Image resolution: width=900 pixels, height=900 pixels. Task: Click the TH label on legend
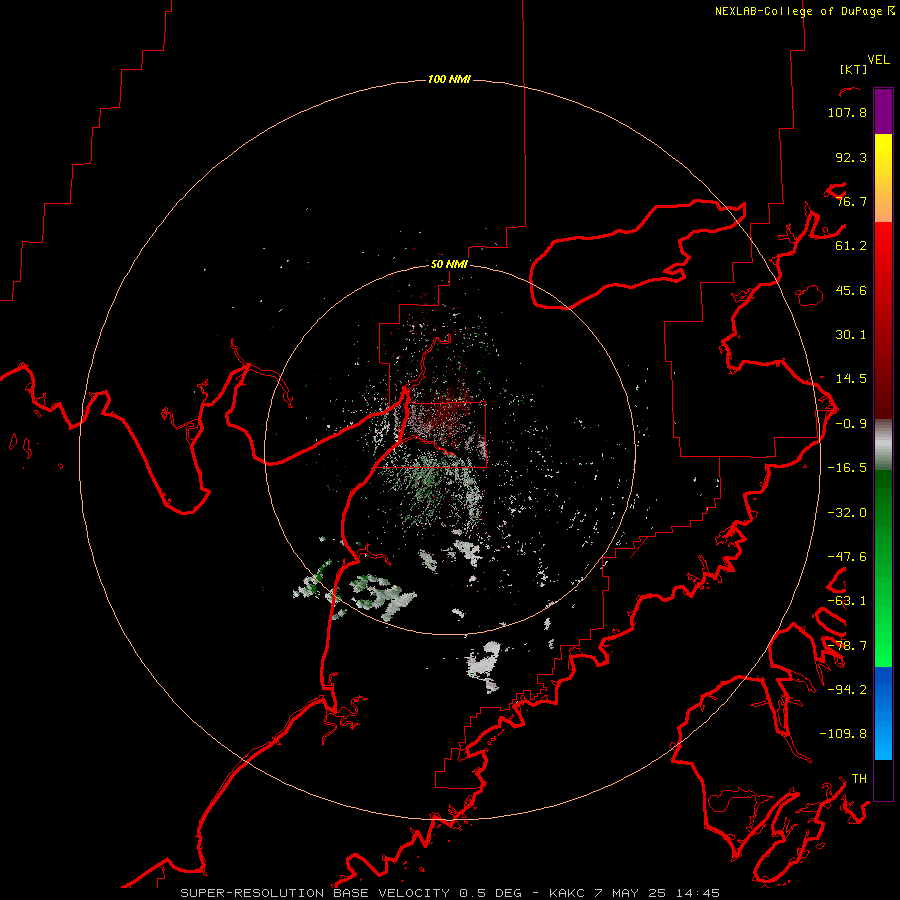pyautogui.click(x=859, y=779)
